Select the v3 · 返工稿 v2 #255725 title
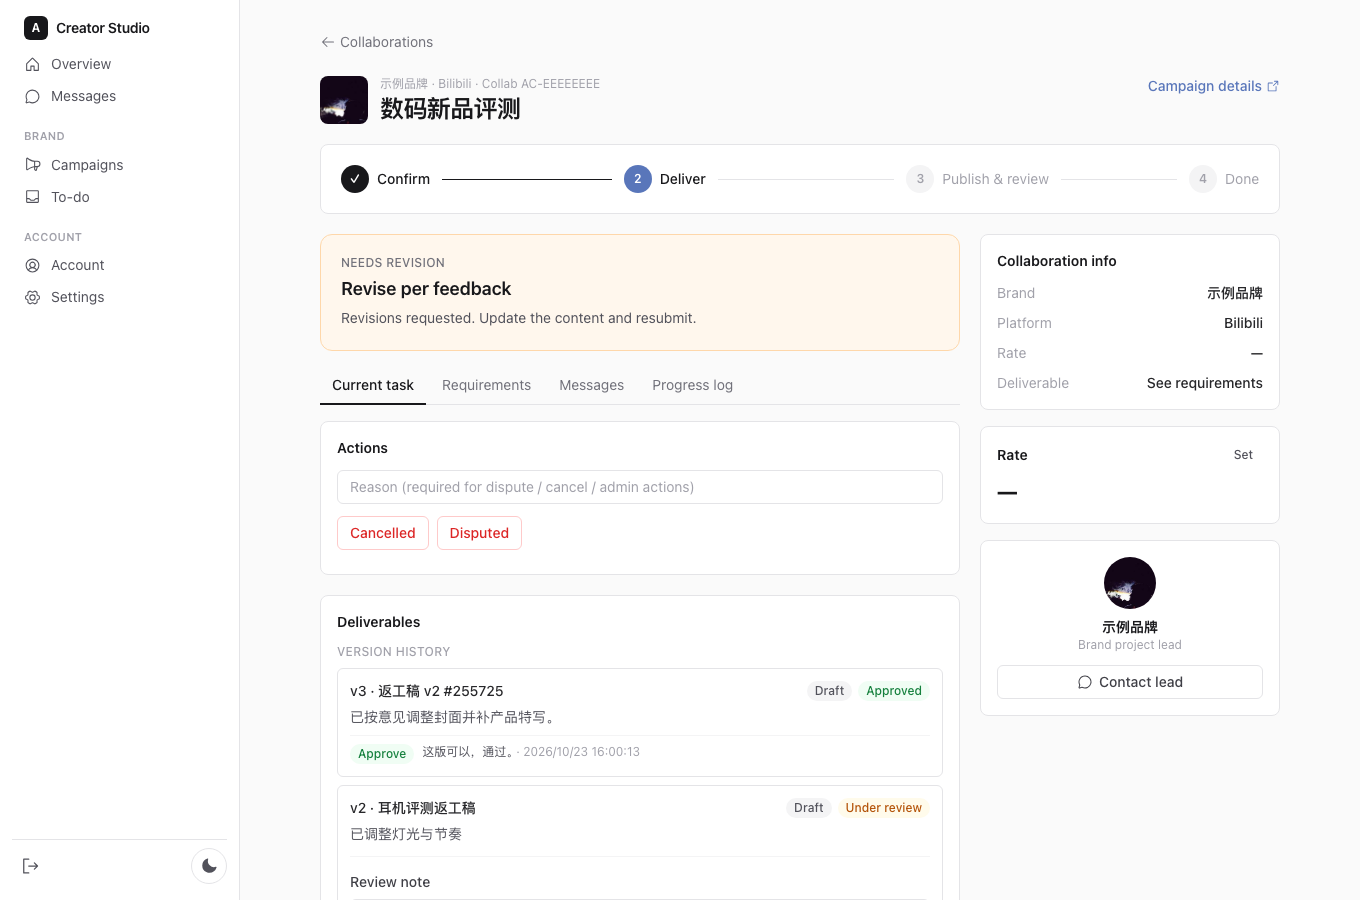This screenshot has height=900, width=1360. 427,691
